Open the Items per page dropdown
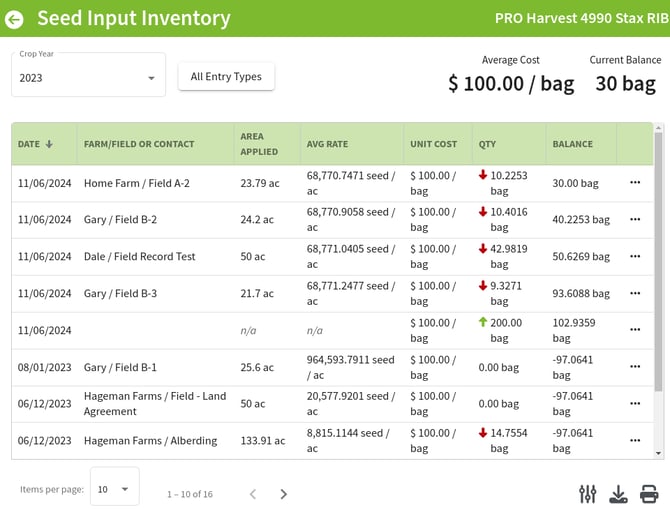 pyautogui.click(x=114, y=489)
